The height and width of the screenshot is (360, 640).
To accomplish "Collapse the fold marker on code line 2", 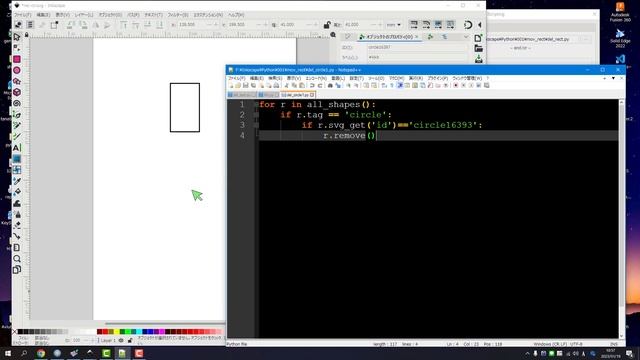I will tap(256, 115).
